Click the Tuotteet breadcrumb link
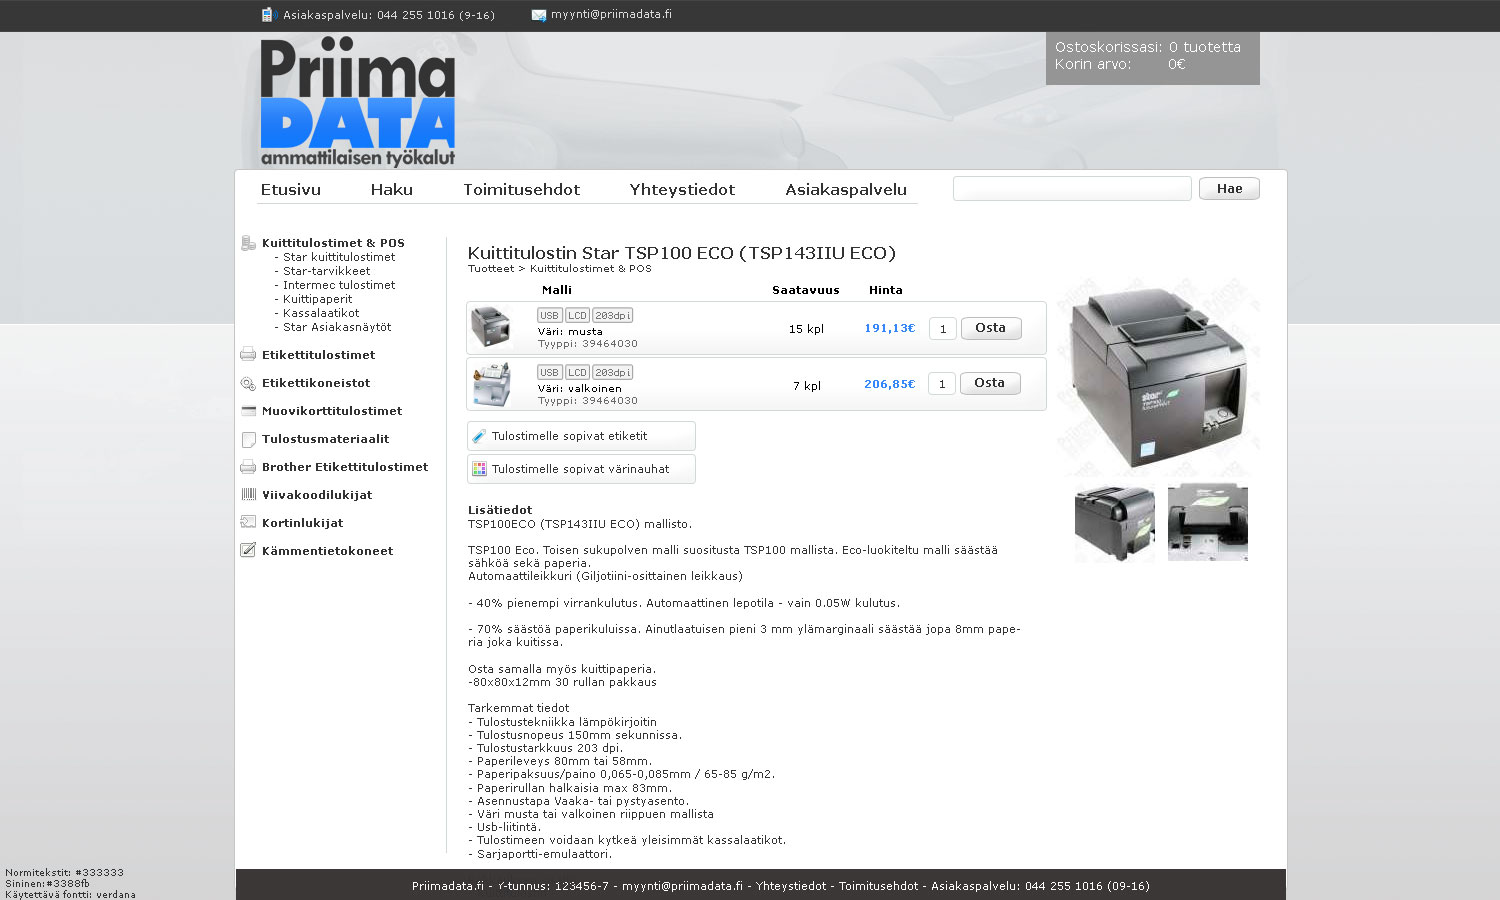This screenshot has width=1500, height=900. (x=491, y=269)
